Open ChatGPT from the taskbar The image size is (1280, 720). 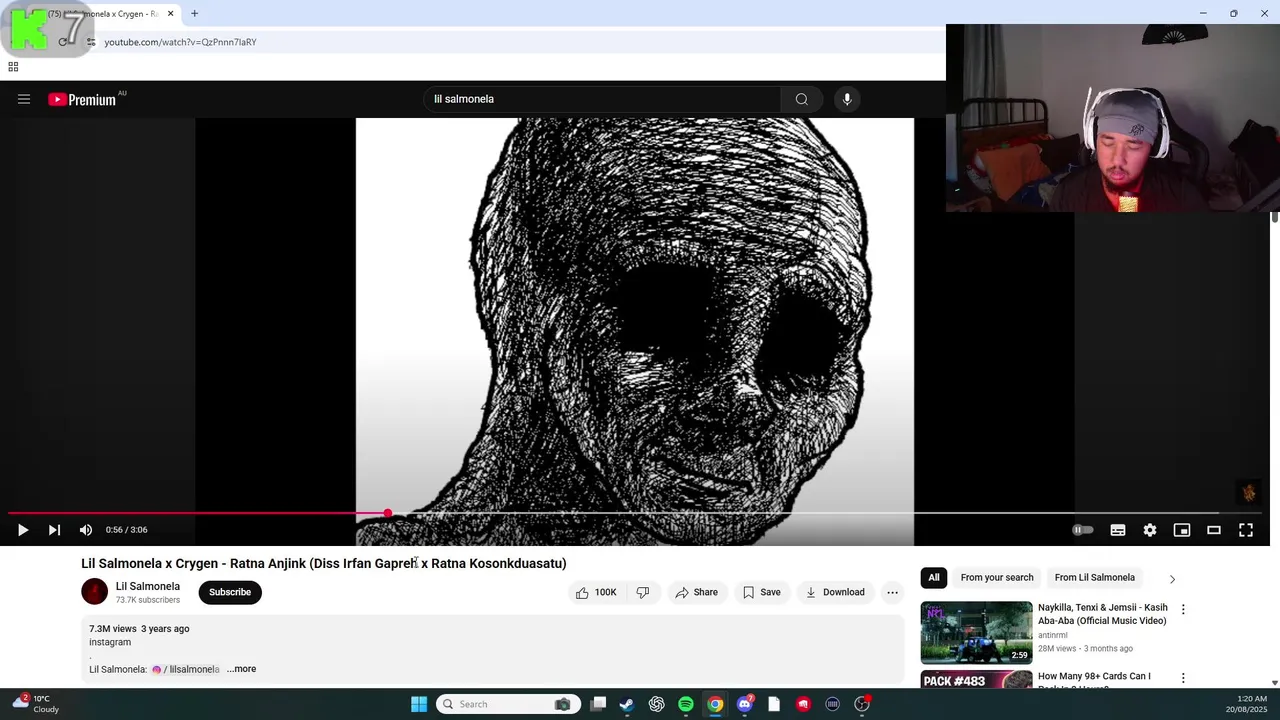click(656, 704)
